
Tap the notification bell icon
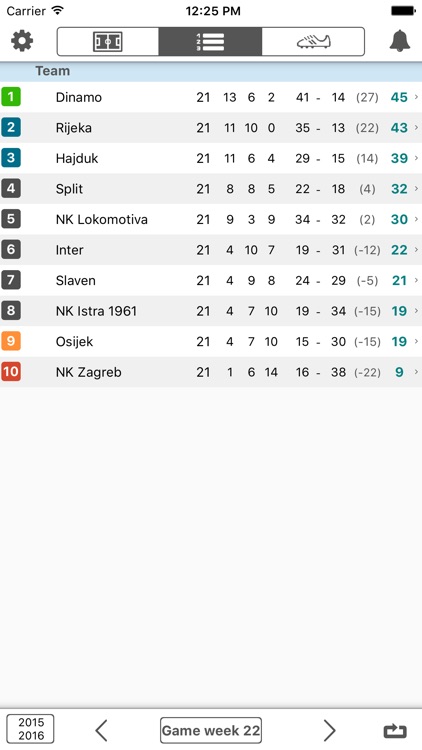[400, 41]
